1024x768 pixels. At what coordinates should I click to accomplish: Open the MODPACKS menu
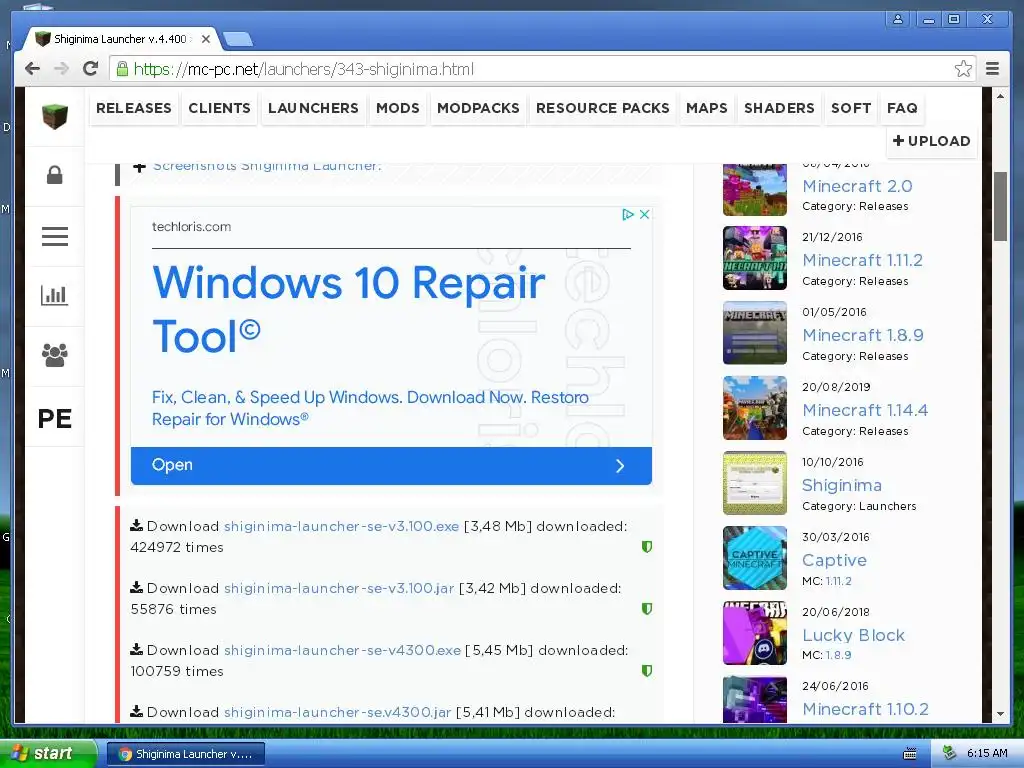coord(478,108)
